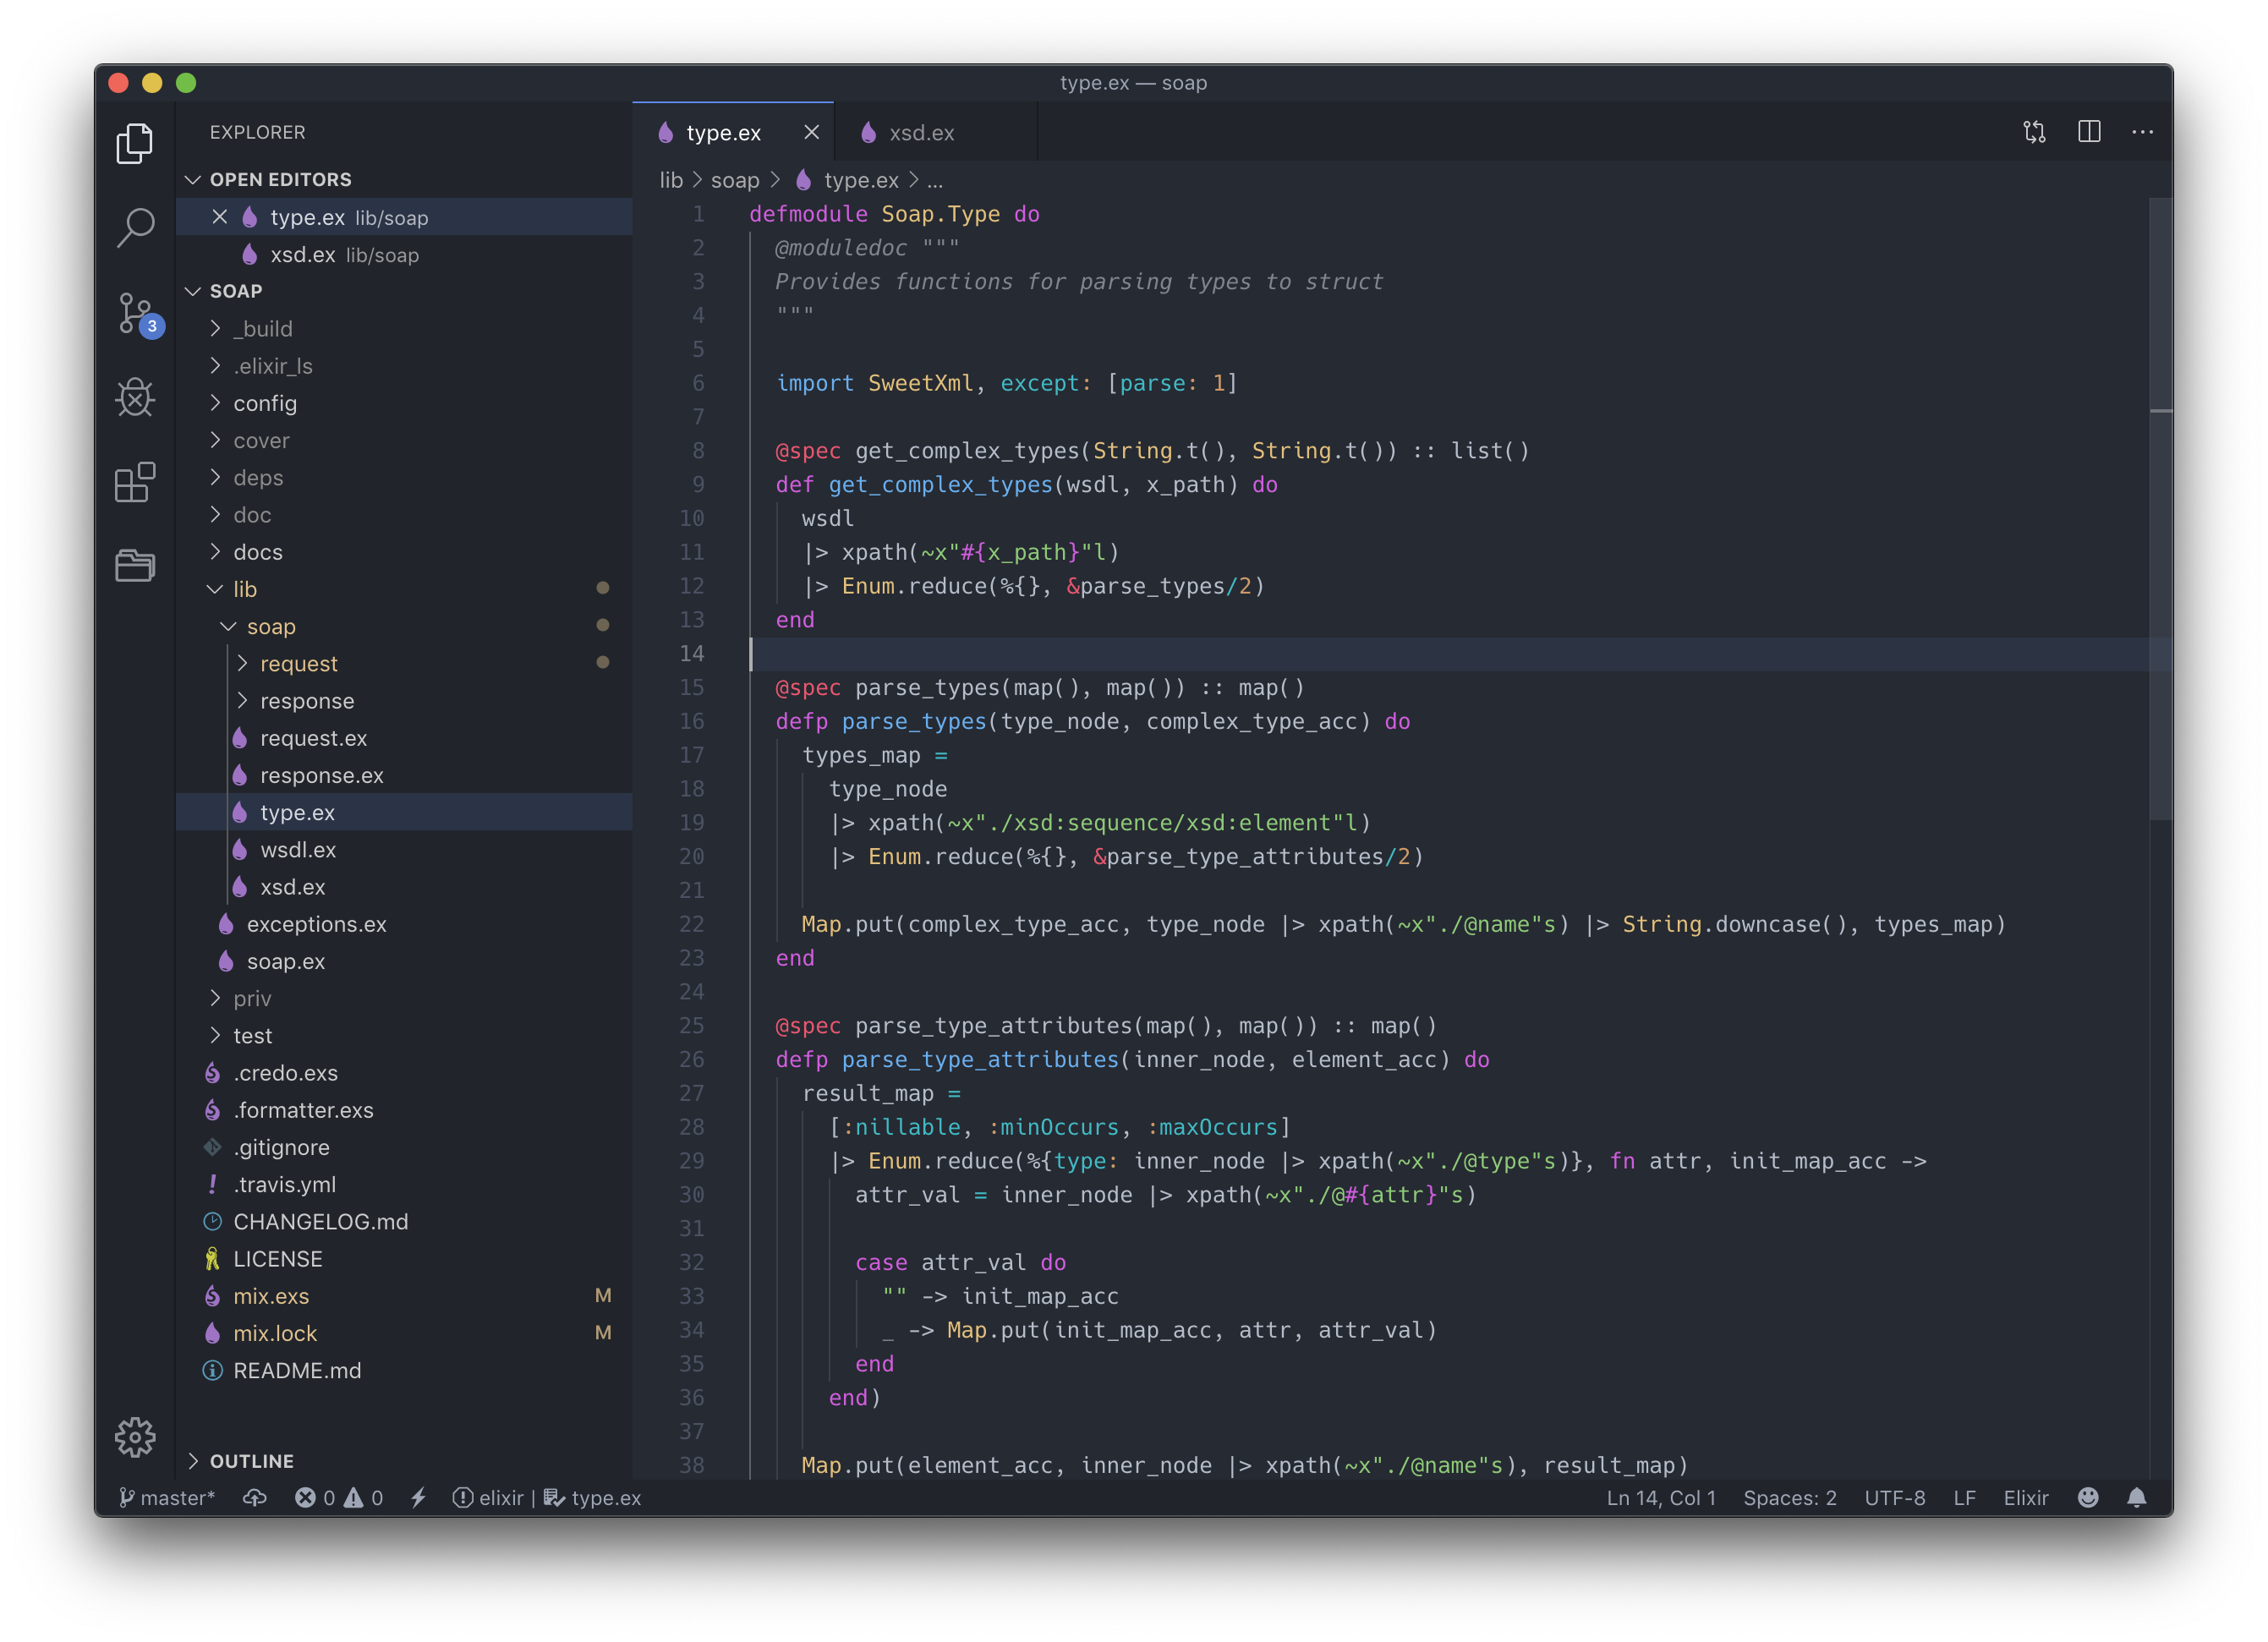Close the type.ex editor tab
Viewport: 2268px width, 1642px height.
(x=811, y=132)
